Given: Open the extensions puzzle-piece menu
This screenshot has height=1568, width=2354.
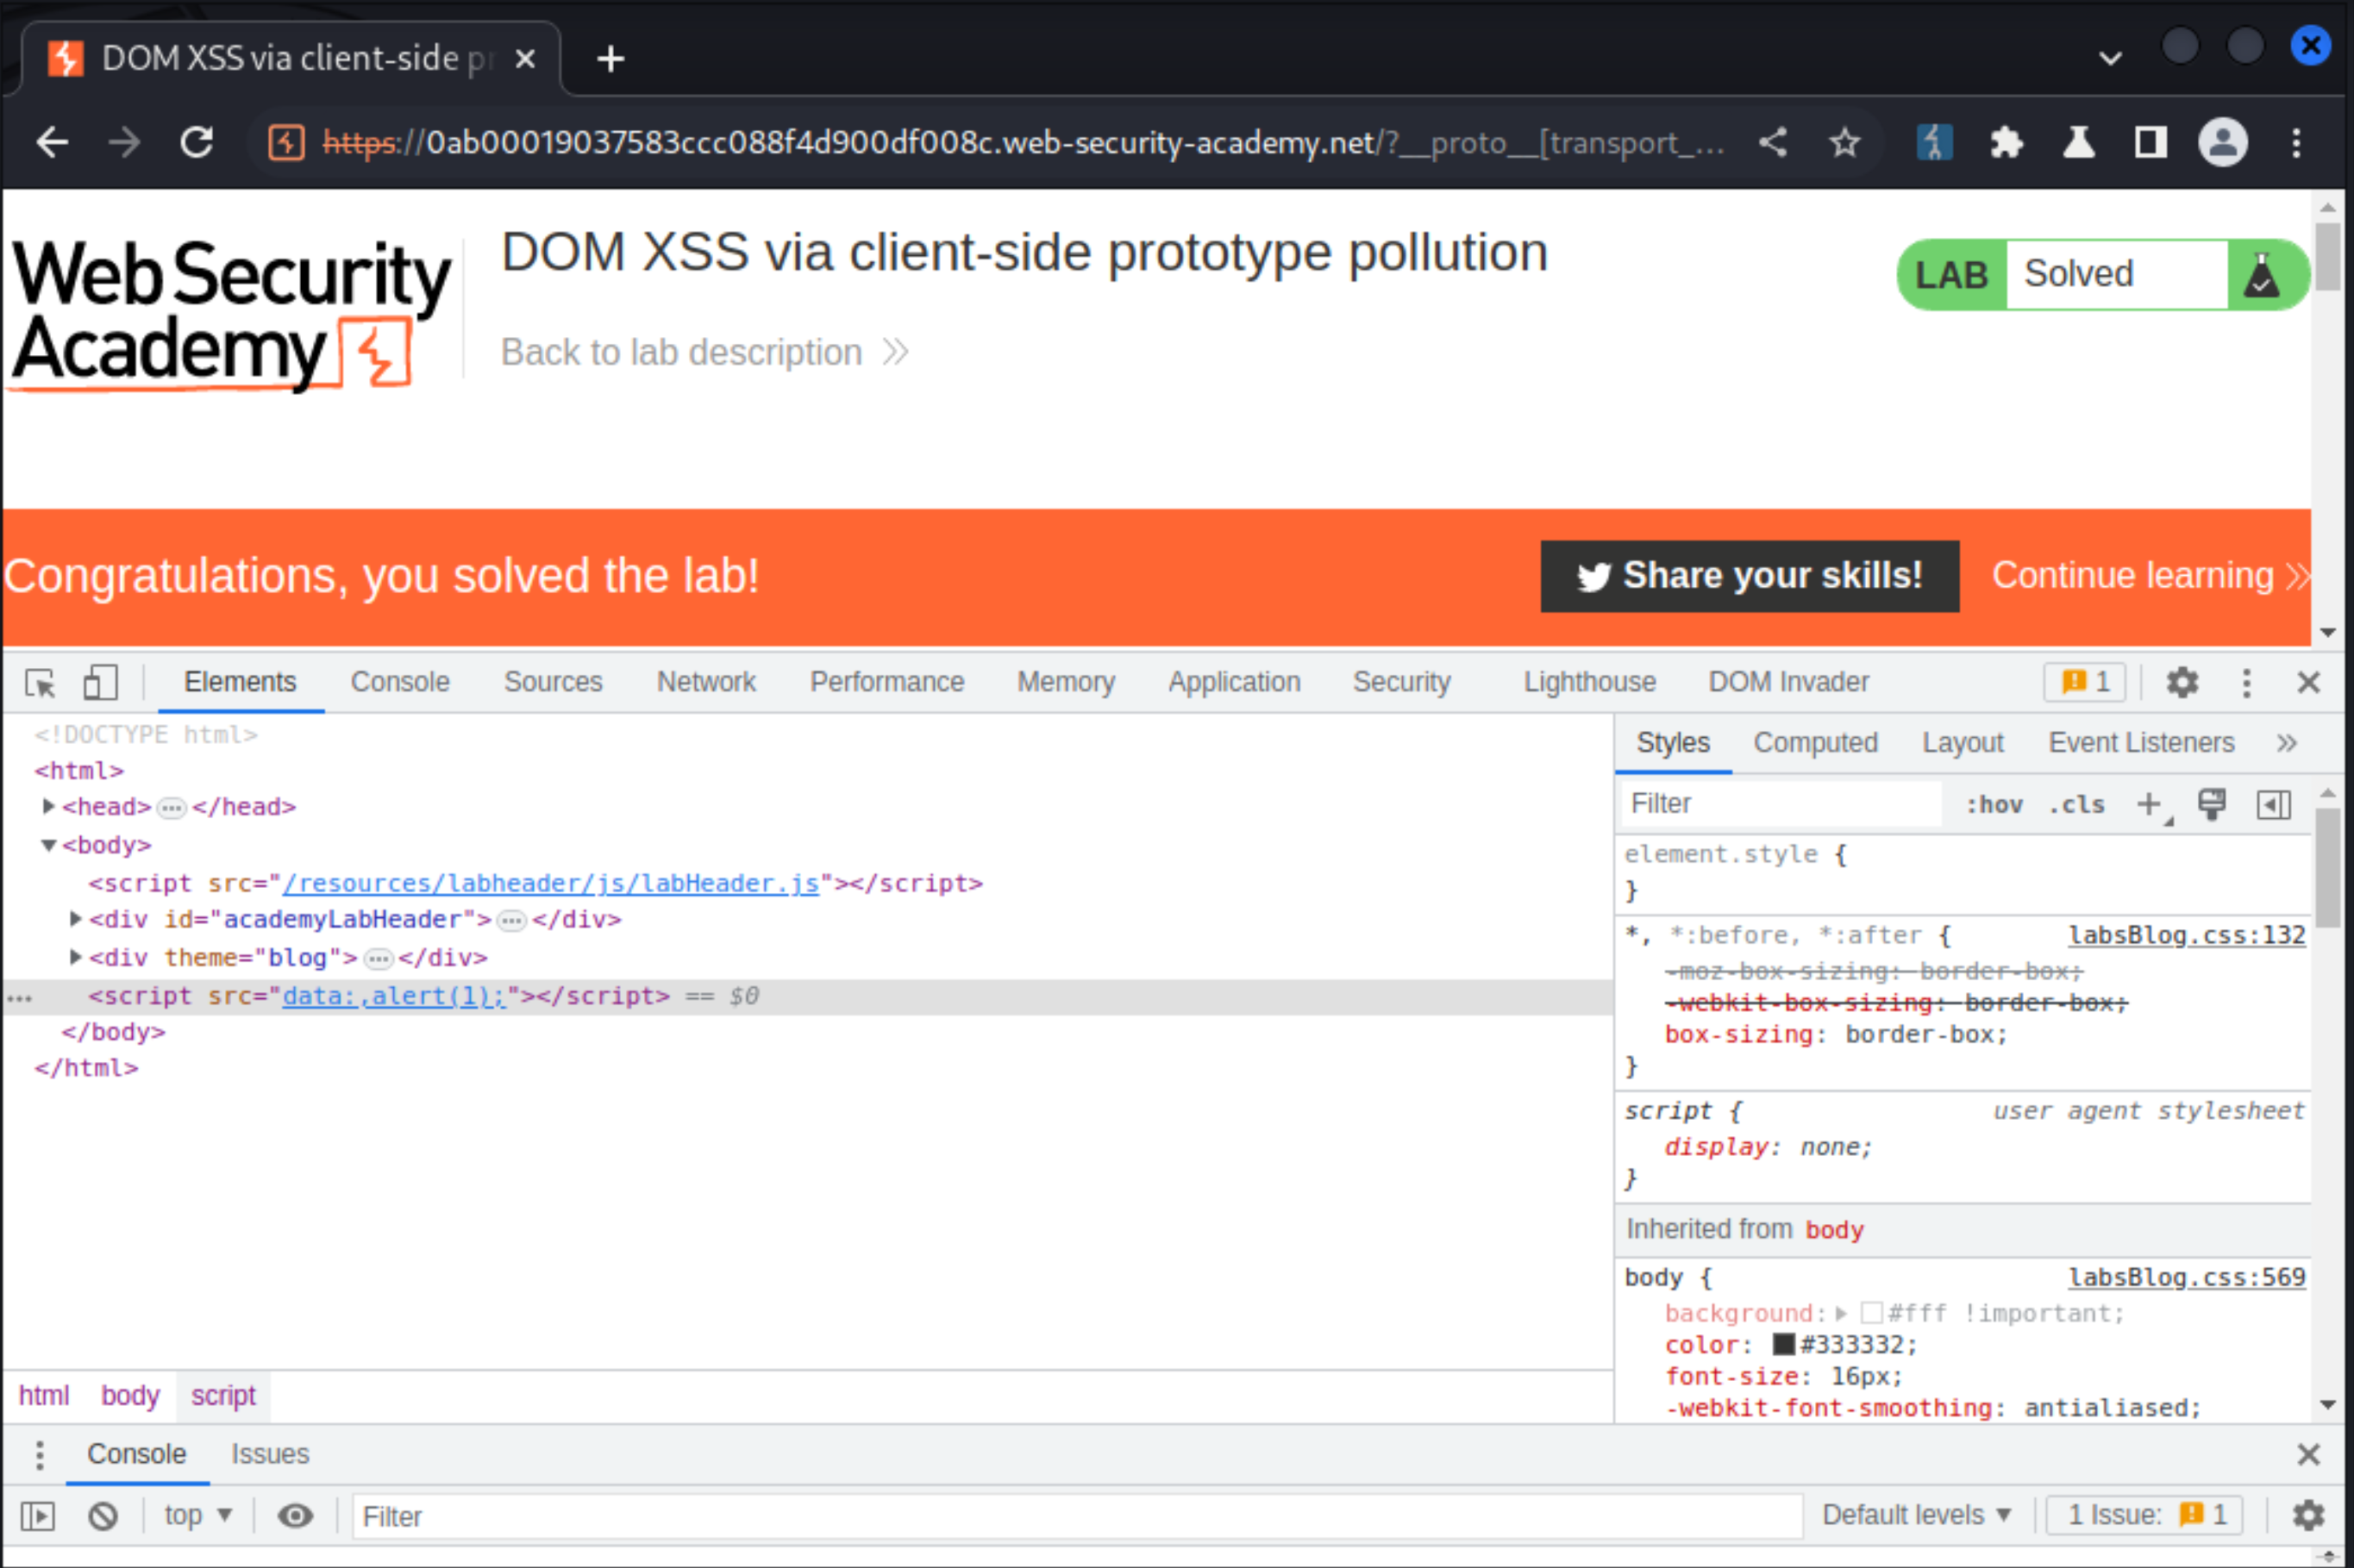Looking at the screenshot, I should [x=2006, y=143].
